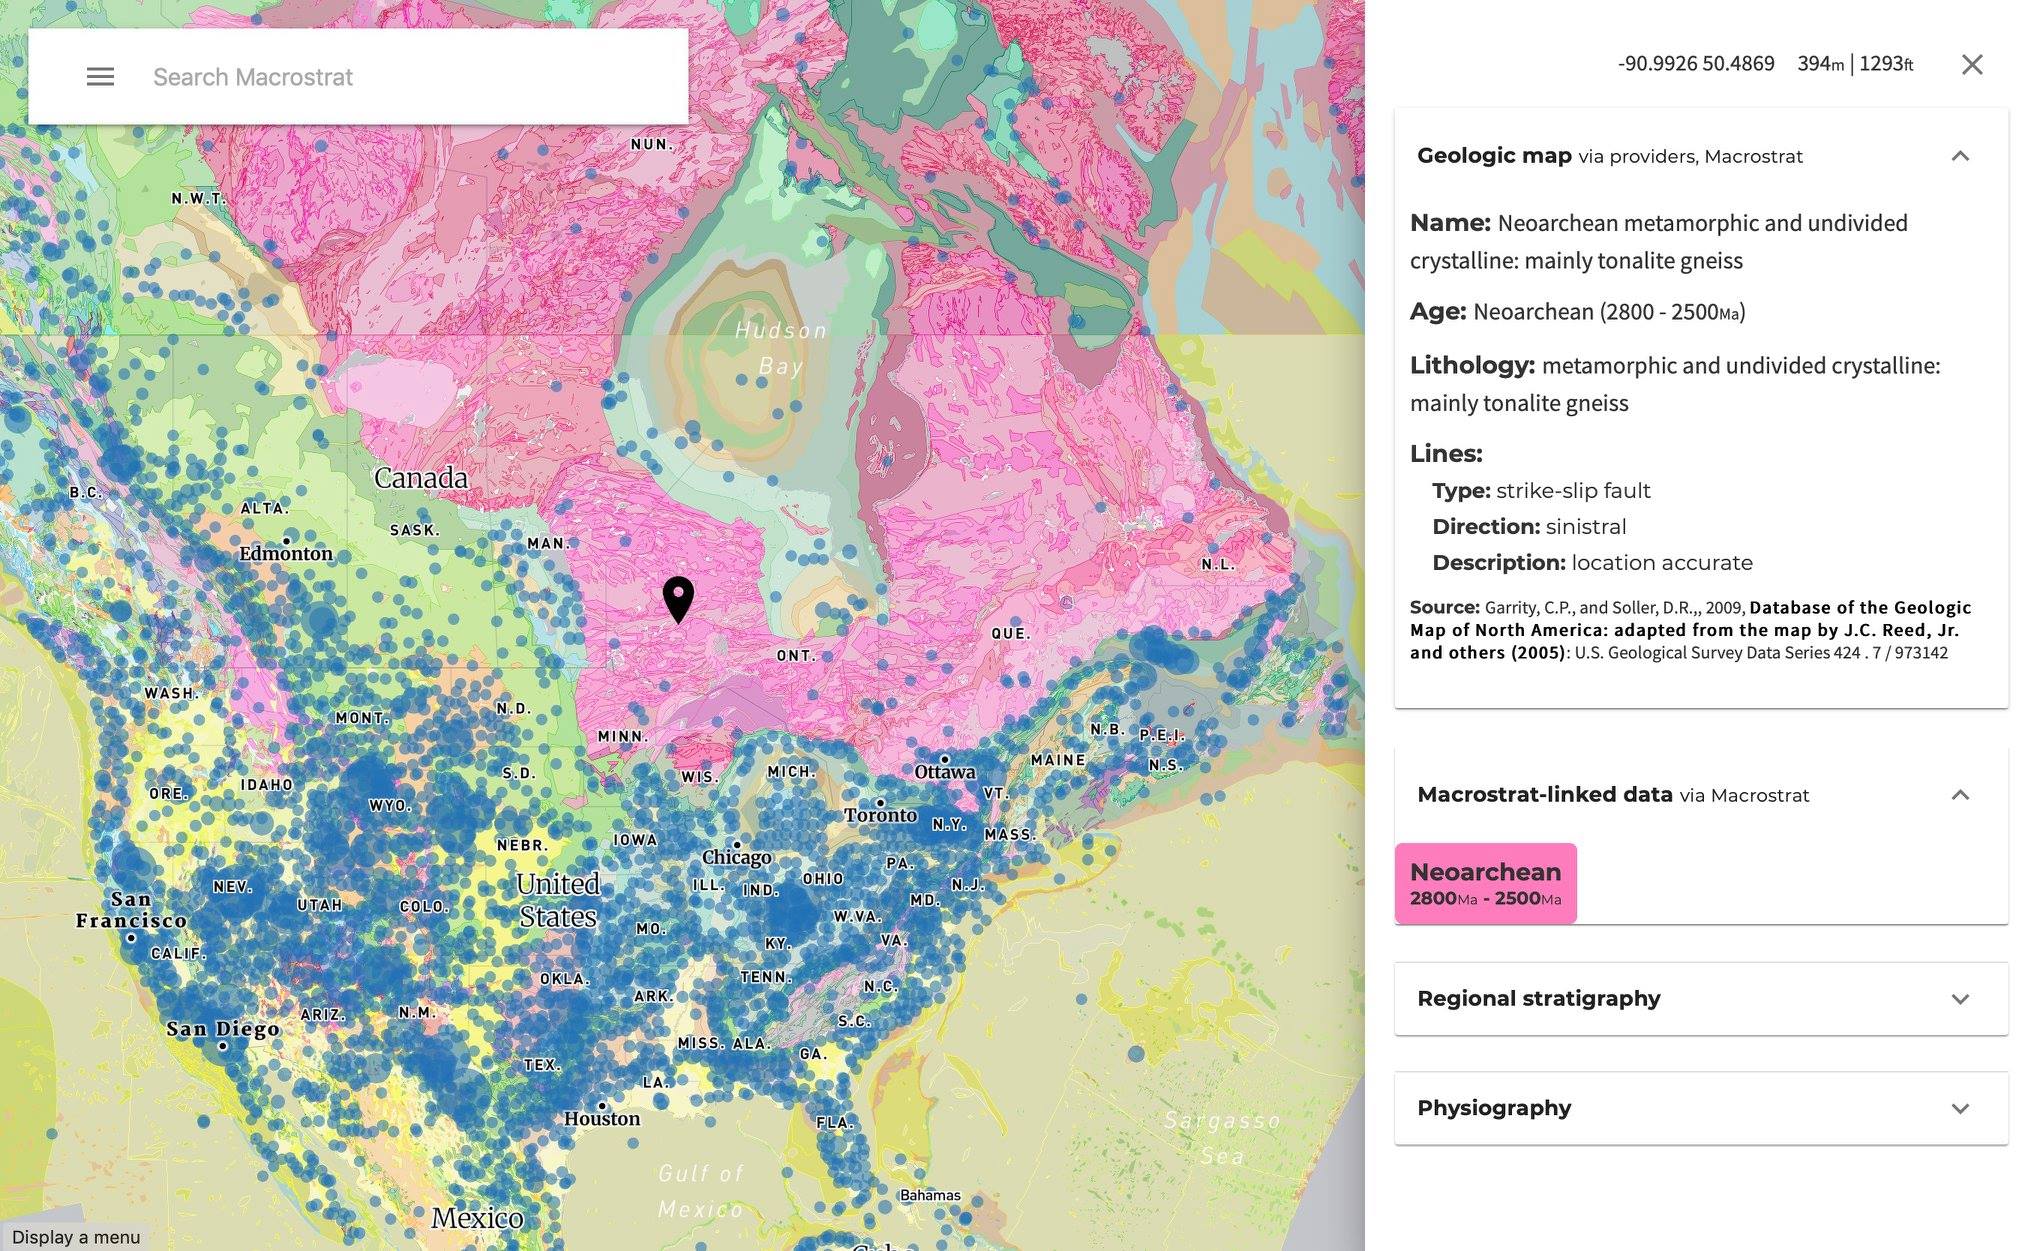Click the Sargasso Sea label
Image resolution: width=2031 pixels, height=1251 pixels.
[1222, 1138]
